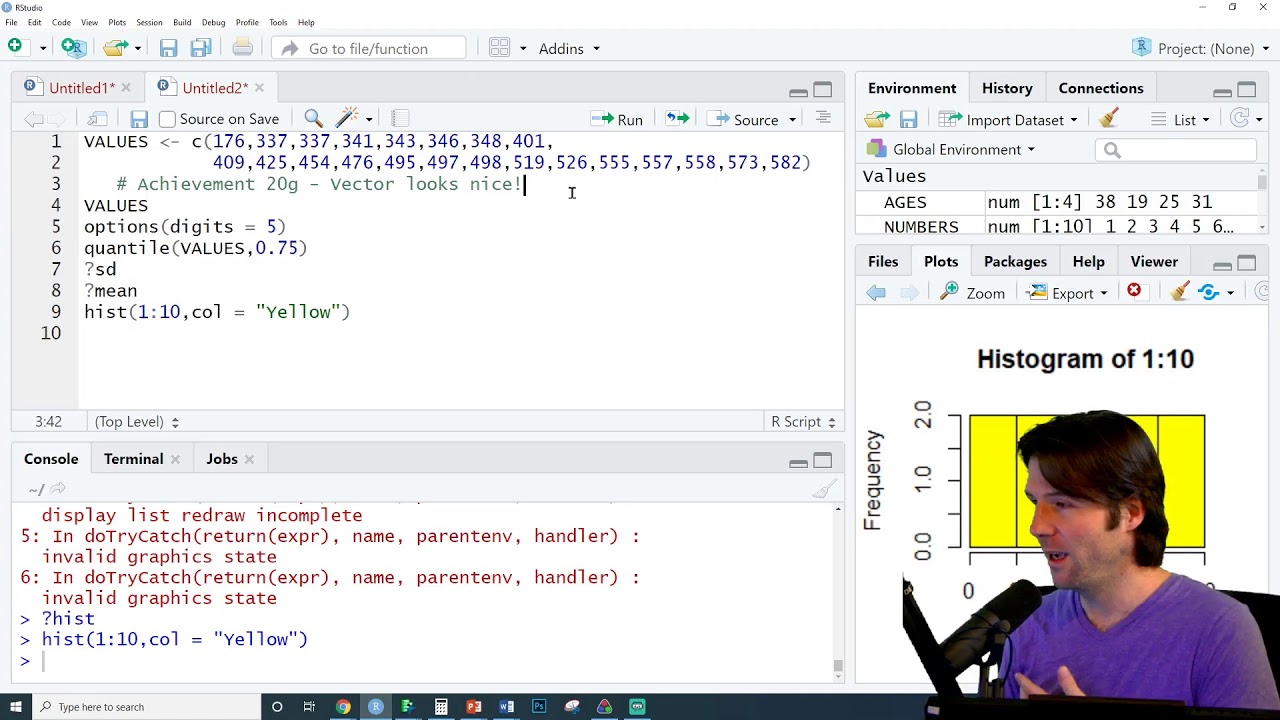Save script with editor toolbar disk icon
Image resolution: width=1280 pixels, height=720 pixels.
click(139, 119)
